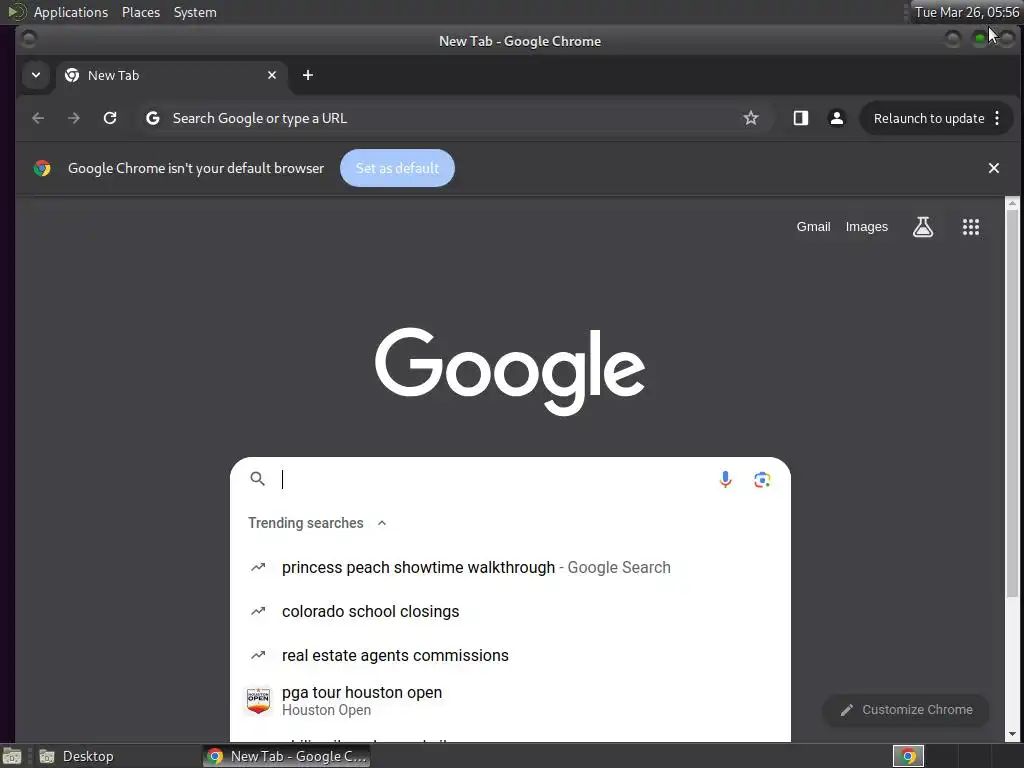Open the Applications menu
Image resolution: width=1024 pixels, height=768 pixels.
point(71,12)
